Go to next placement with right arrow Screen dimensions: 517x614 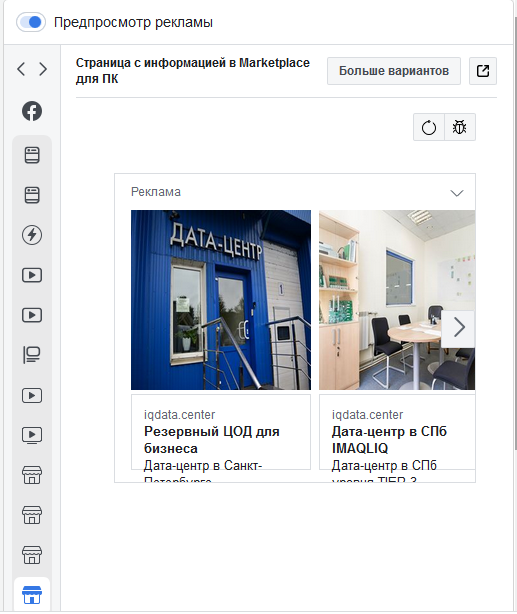pyautogui.click(x=43, y=69)
